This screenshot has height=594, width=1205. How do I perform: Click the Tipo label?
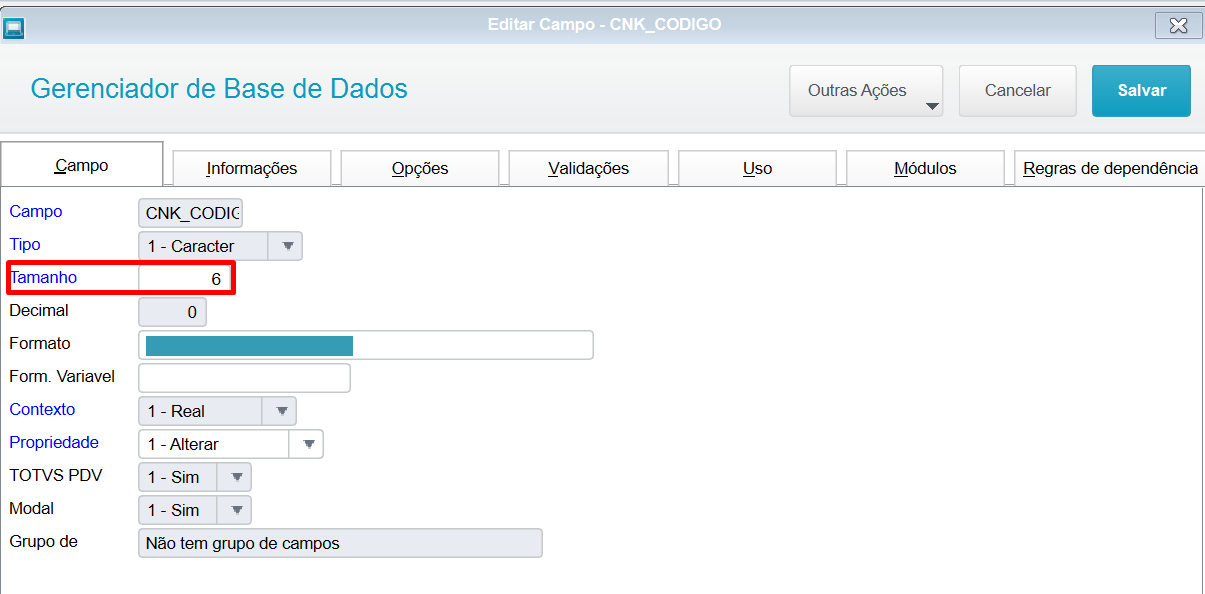pyautogui.click(x=25, y=244)
